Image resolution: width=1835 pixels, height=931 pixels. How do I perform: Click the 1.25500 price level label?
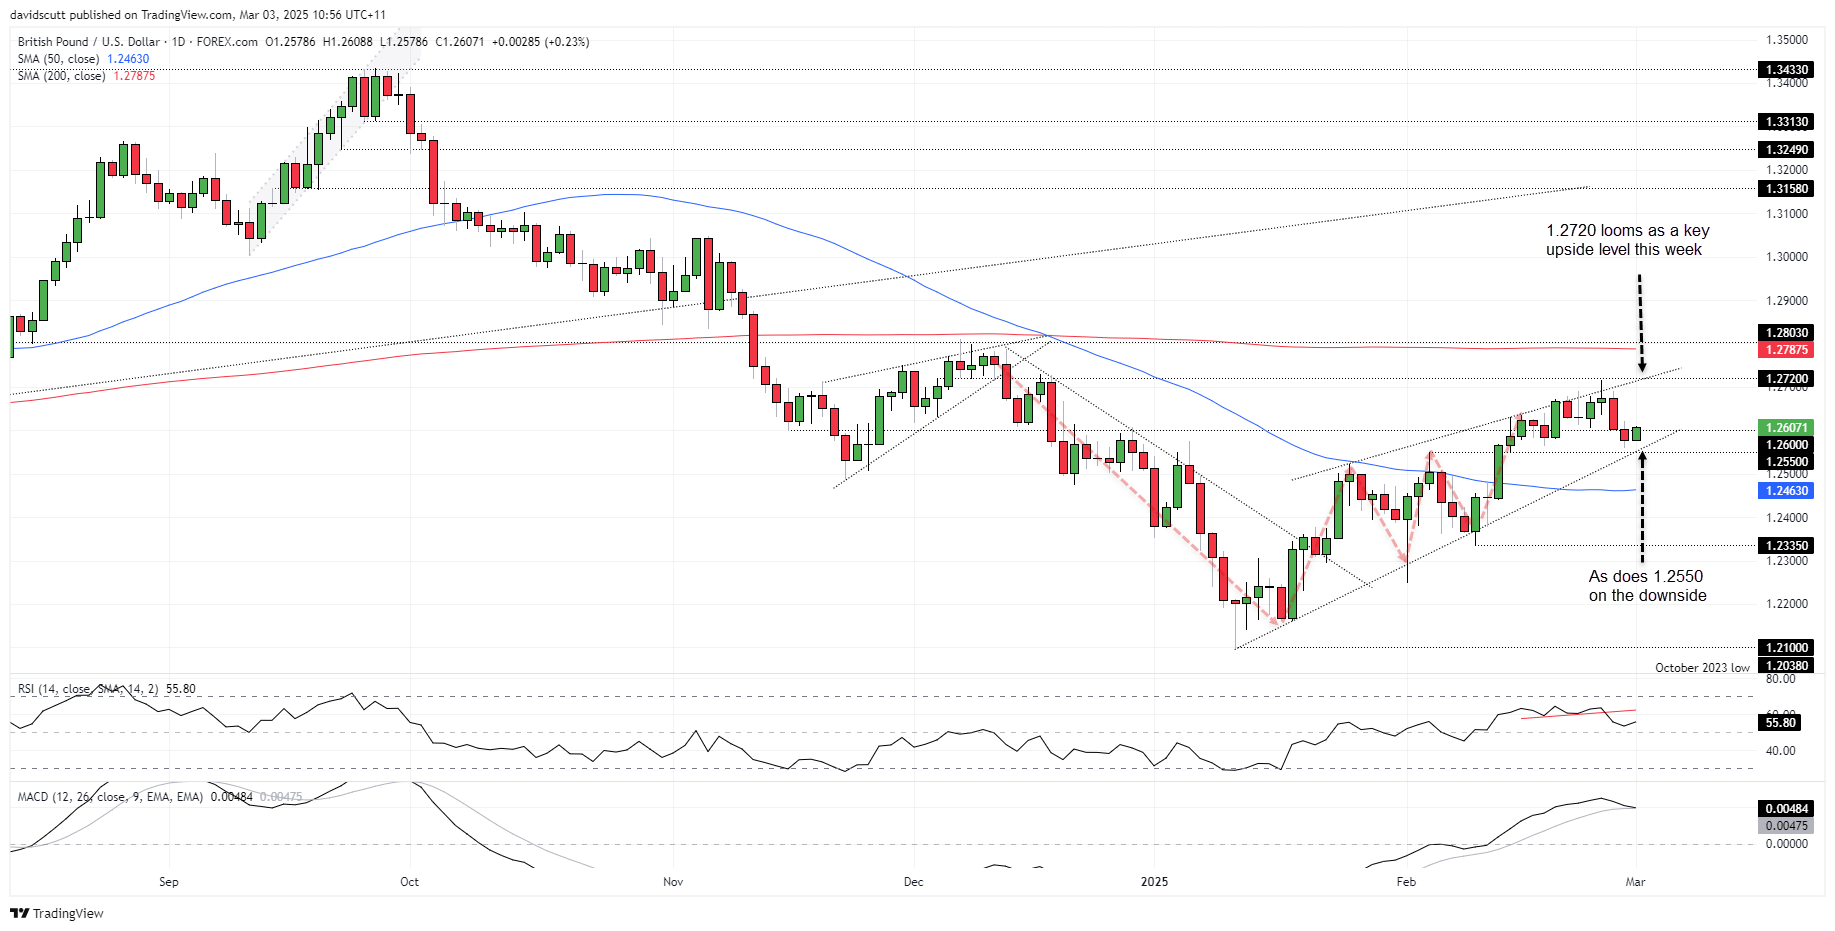click(x=1786, y=462)
